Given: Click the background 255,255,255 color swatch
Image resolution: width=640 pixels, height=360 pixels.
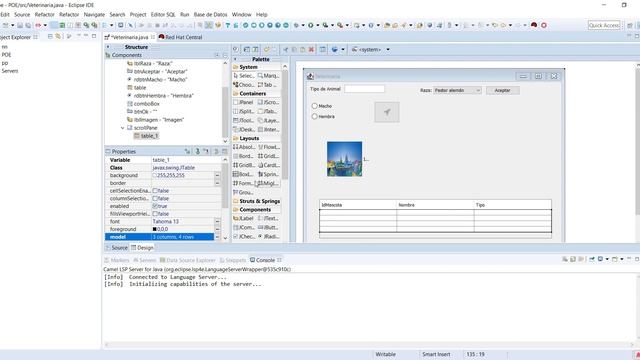Looking at the screenshot, I should 155,175.
